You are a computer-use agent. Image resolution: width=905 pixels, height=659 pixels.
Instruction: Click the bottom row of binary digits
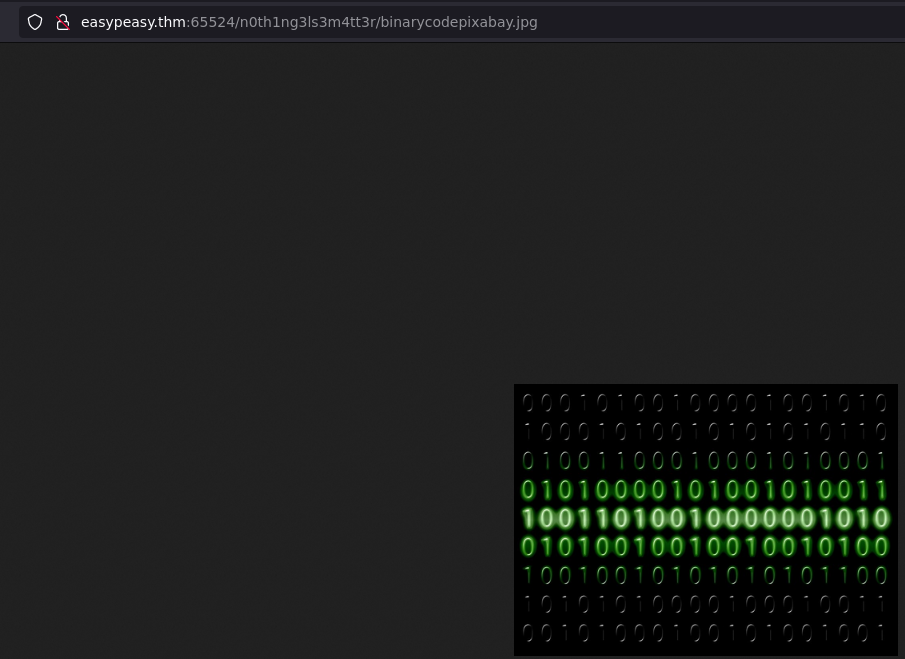[705, 633]
